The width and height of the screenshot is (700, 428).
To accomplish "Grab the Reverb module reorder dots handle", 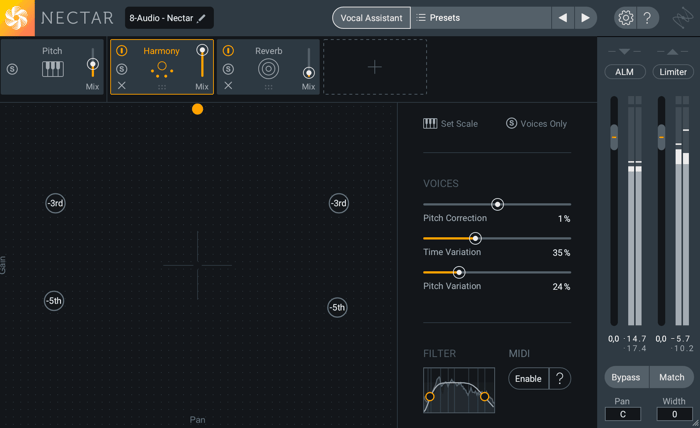I will (x=268, y=87).
